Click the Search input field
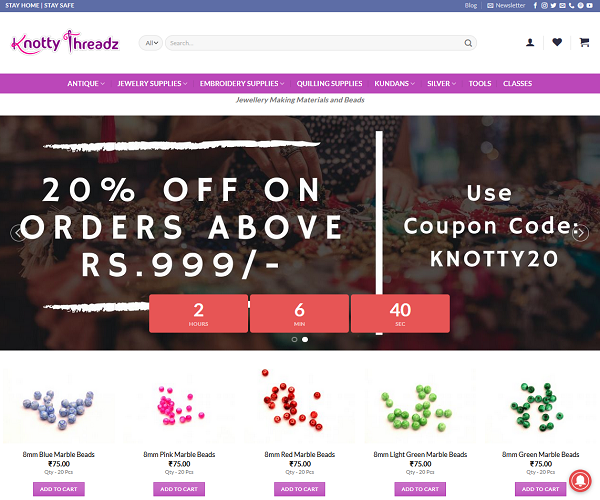 [315, 43]
